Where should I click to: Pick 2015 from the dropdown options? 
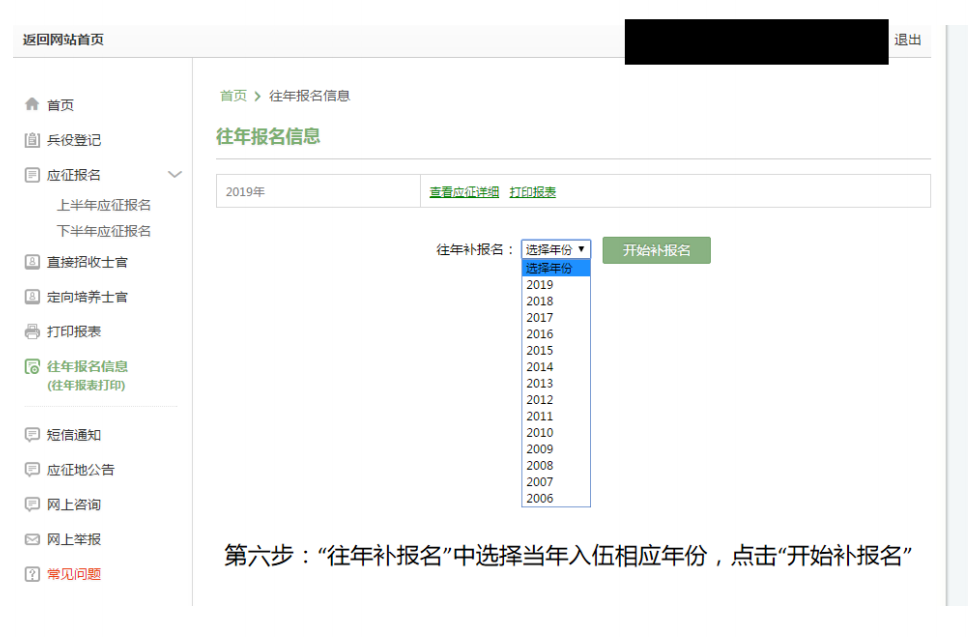[556, 351]
